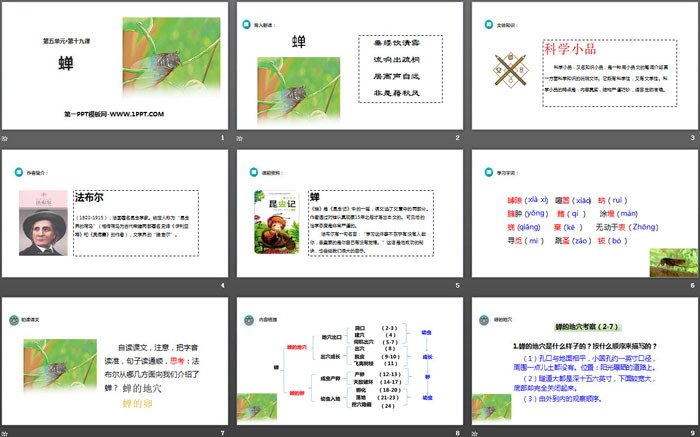Open slide 3 about 科学小品
700x437 pixels.
584,65
